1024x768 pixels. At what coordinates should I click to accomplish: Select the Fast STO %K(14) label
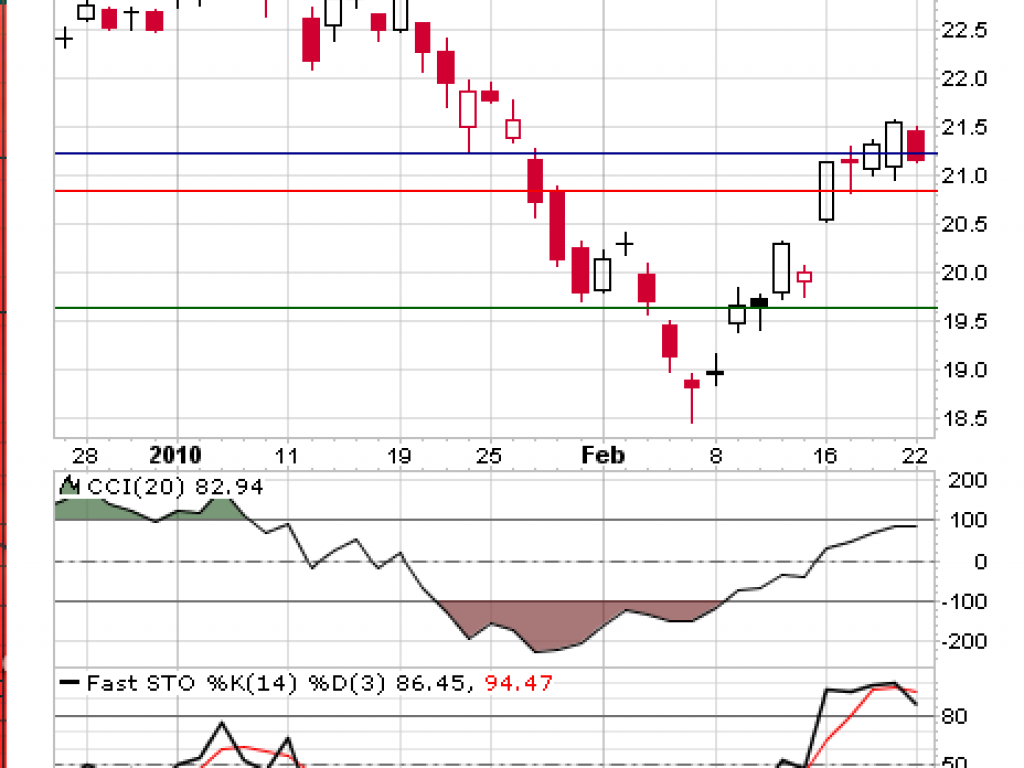pyautogui.click(x=192, y=683)
